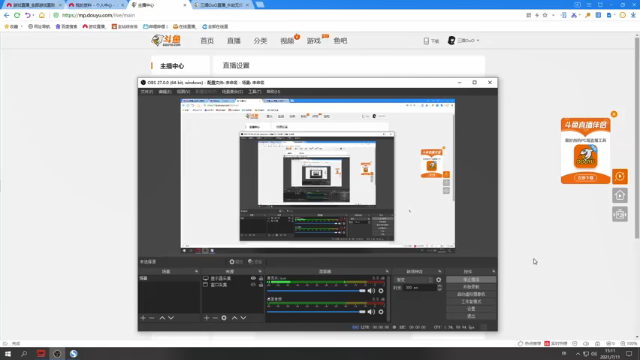
Task: Increase the transition duration with the stepper
Action: pos(440,286)
